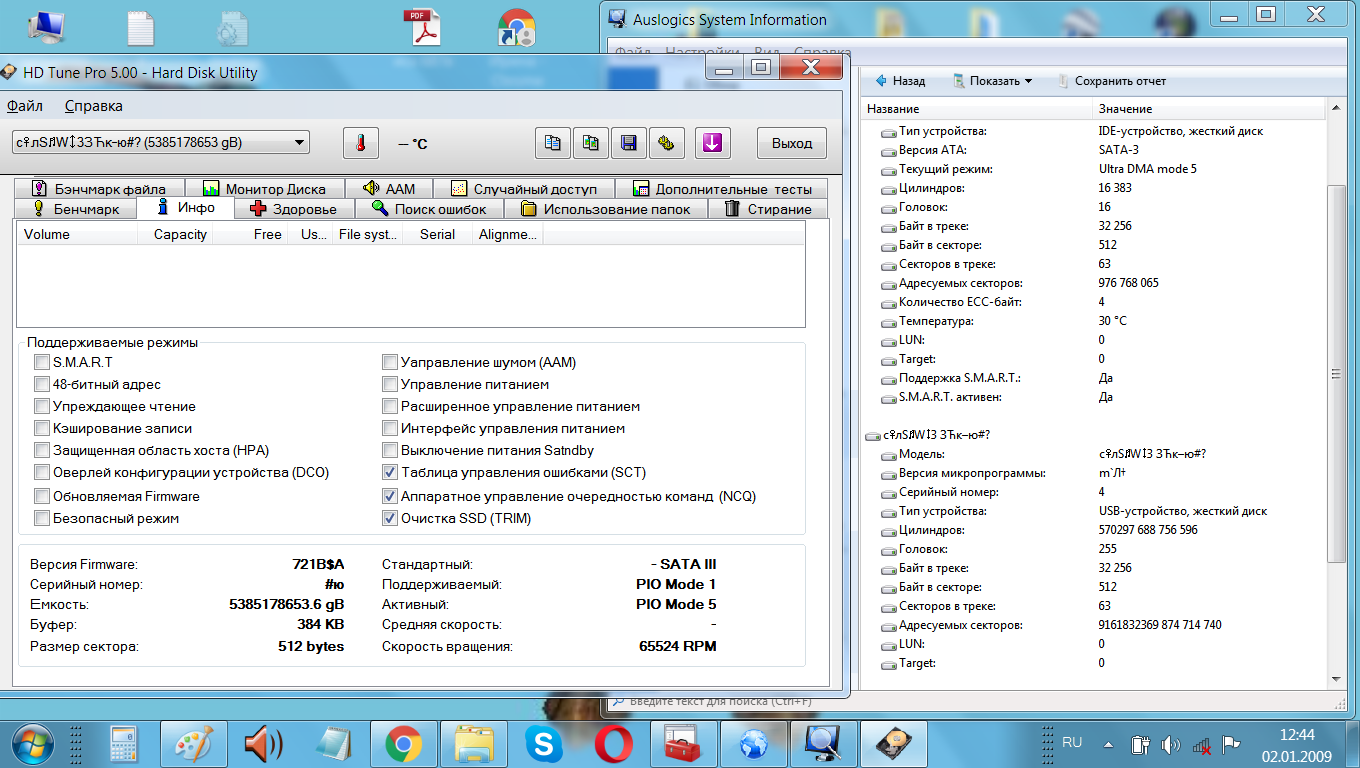Click the options (tools) toolbar icon
Viewport: 1360px width, 768px height.
click(666, 143)
